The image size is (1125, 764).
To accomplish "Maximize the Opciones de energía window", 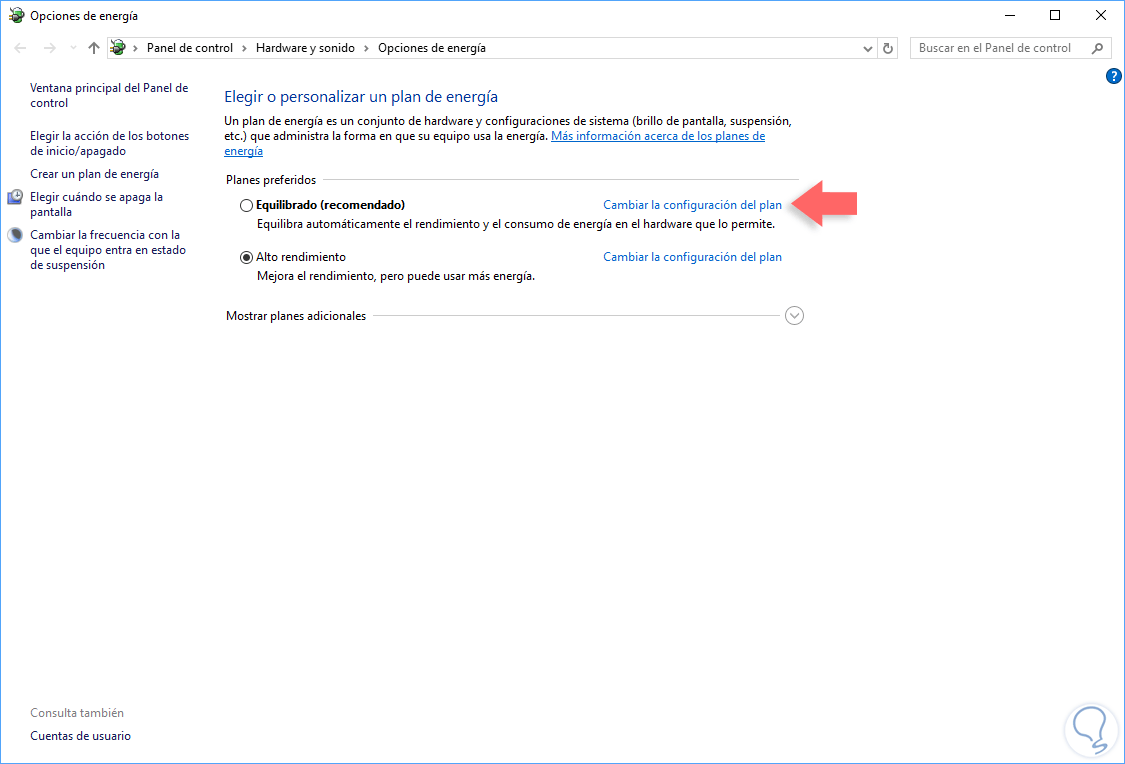I will (1055, 15).
